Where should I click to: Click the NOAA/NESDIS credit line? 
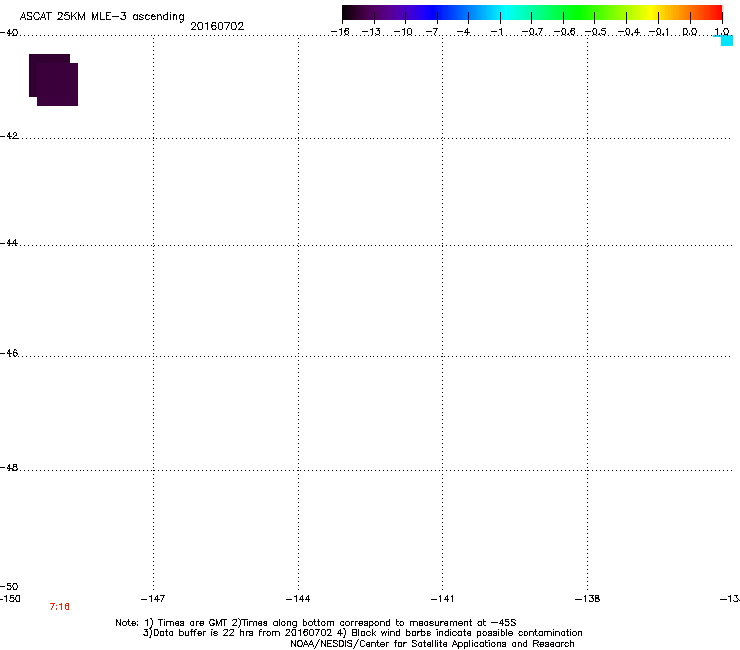point(432,644)
